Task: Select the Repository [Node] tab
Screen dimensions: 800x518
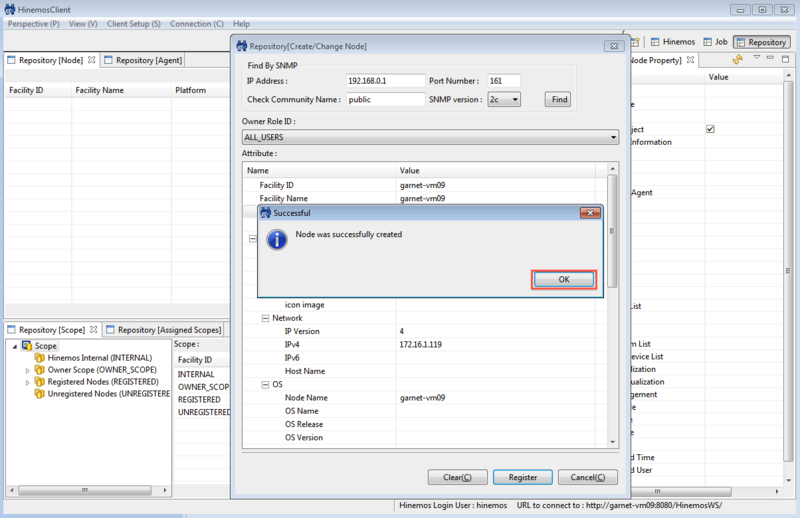Action: (51, 60)
